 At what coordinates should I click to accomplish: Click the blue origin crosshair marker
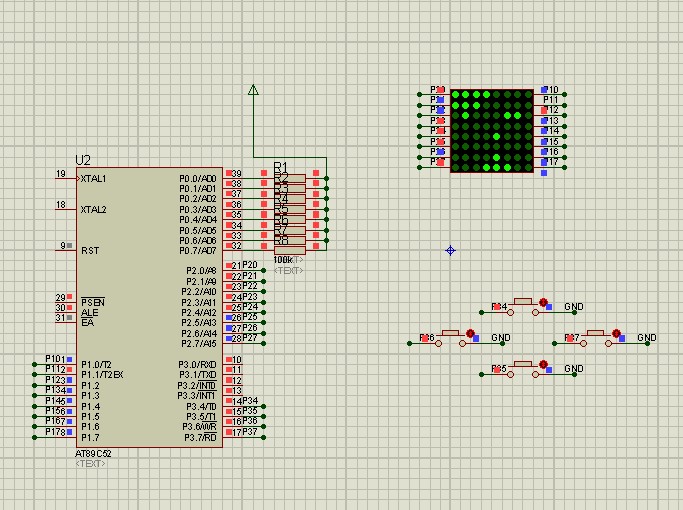pyautogui.click(x=450, y=250)
